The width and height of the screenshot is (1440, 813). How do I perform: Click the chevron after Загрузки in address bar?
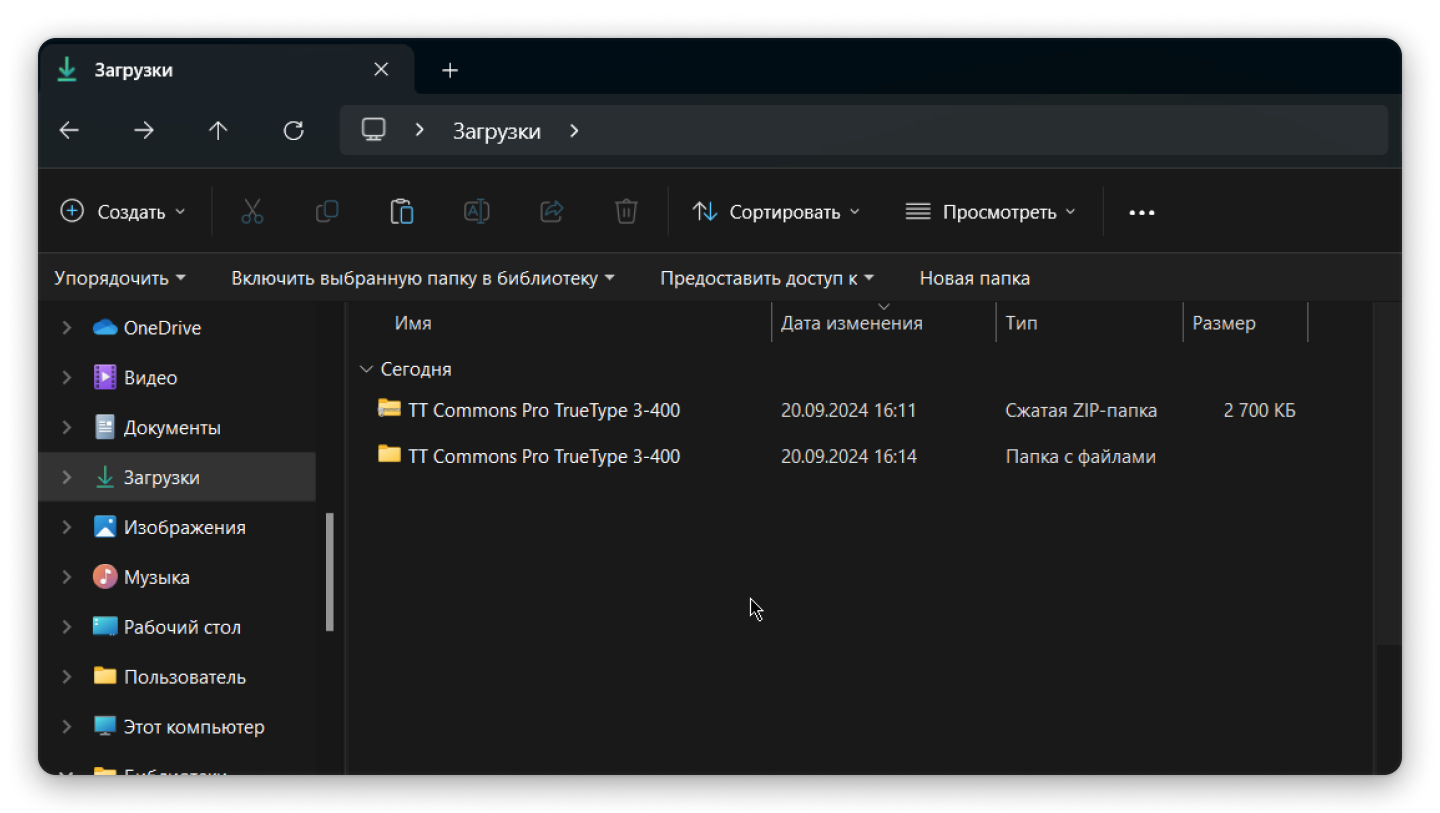574,131
